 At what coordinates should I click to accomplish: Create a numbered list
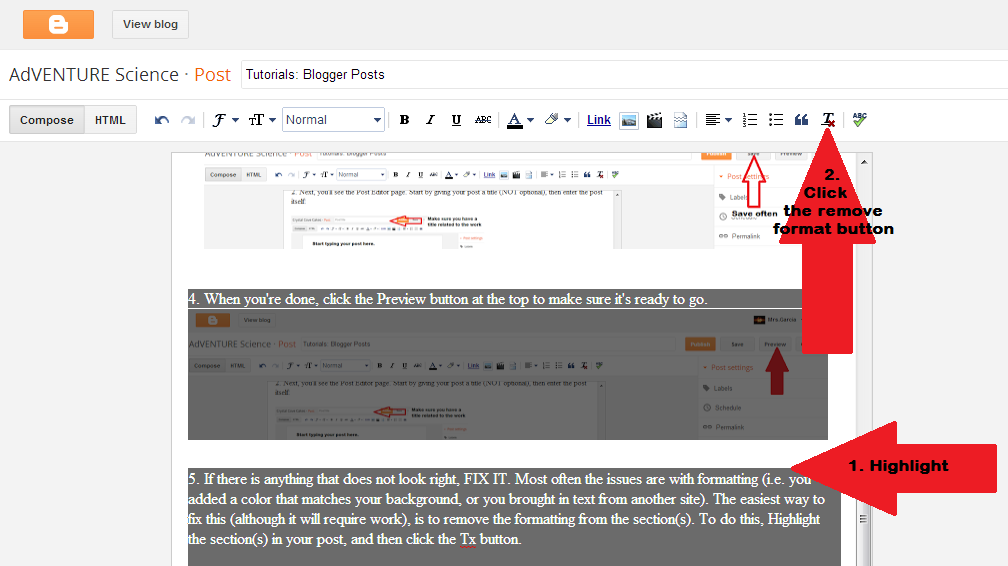750,120
